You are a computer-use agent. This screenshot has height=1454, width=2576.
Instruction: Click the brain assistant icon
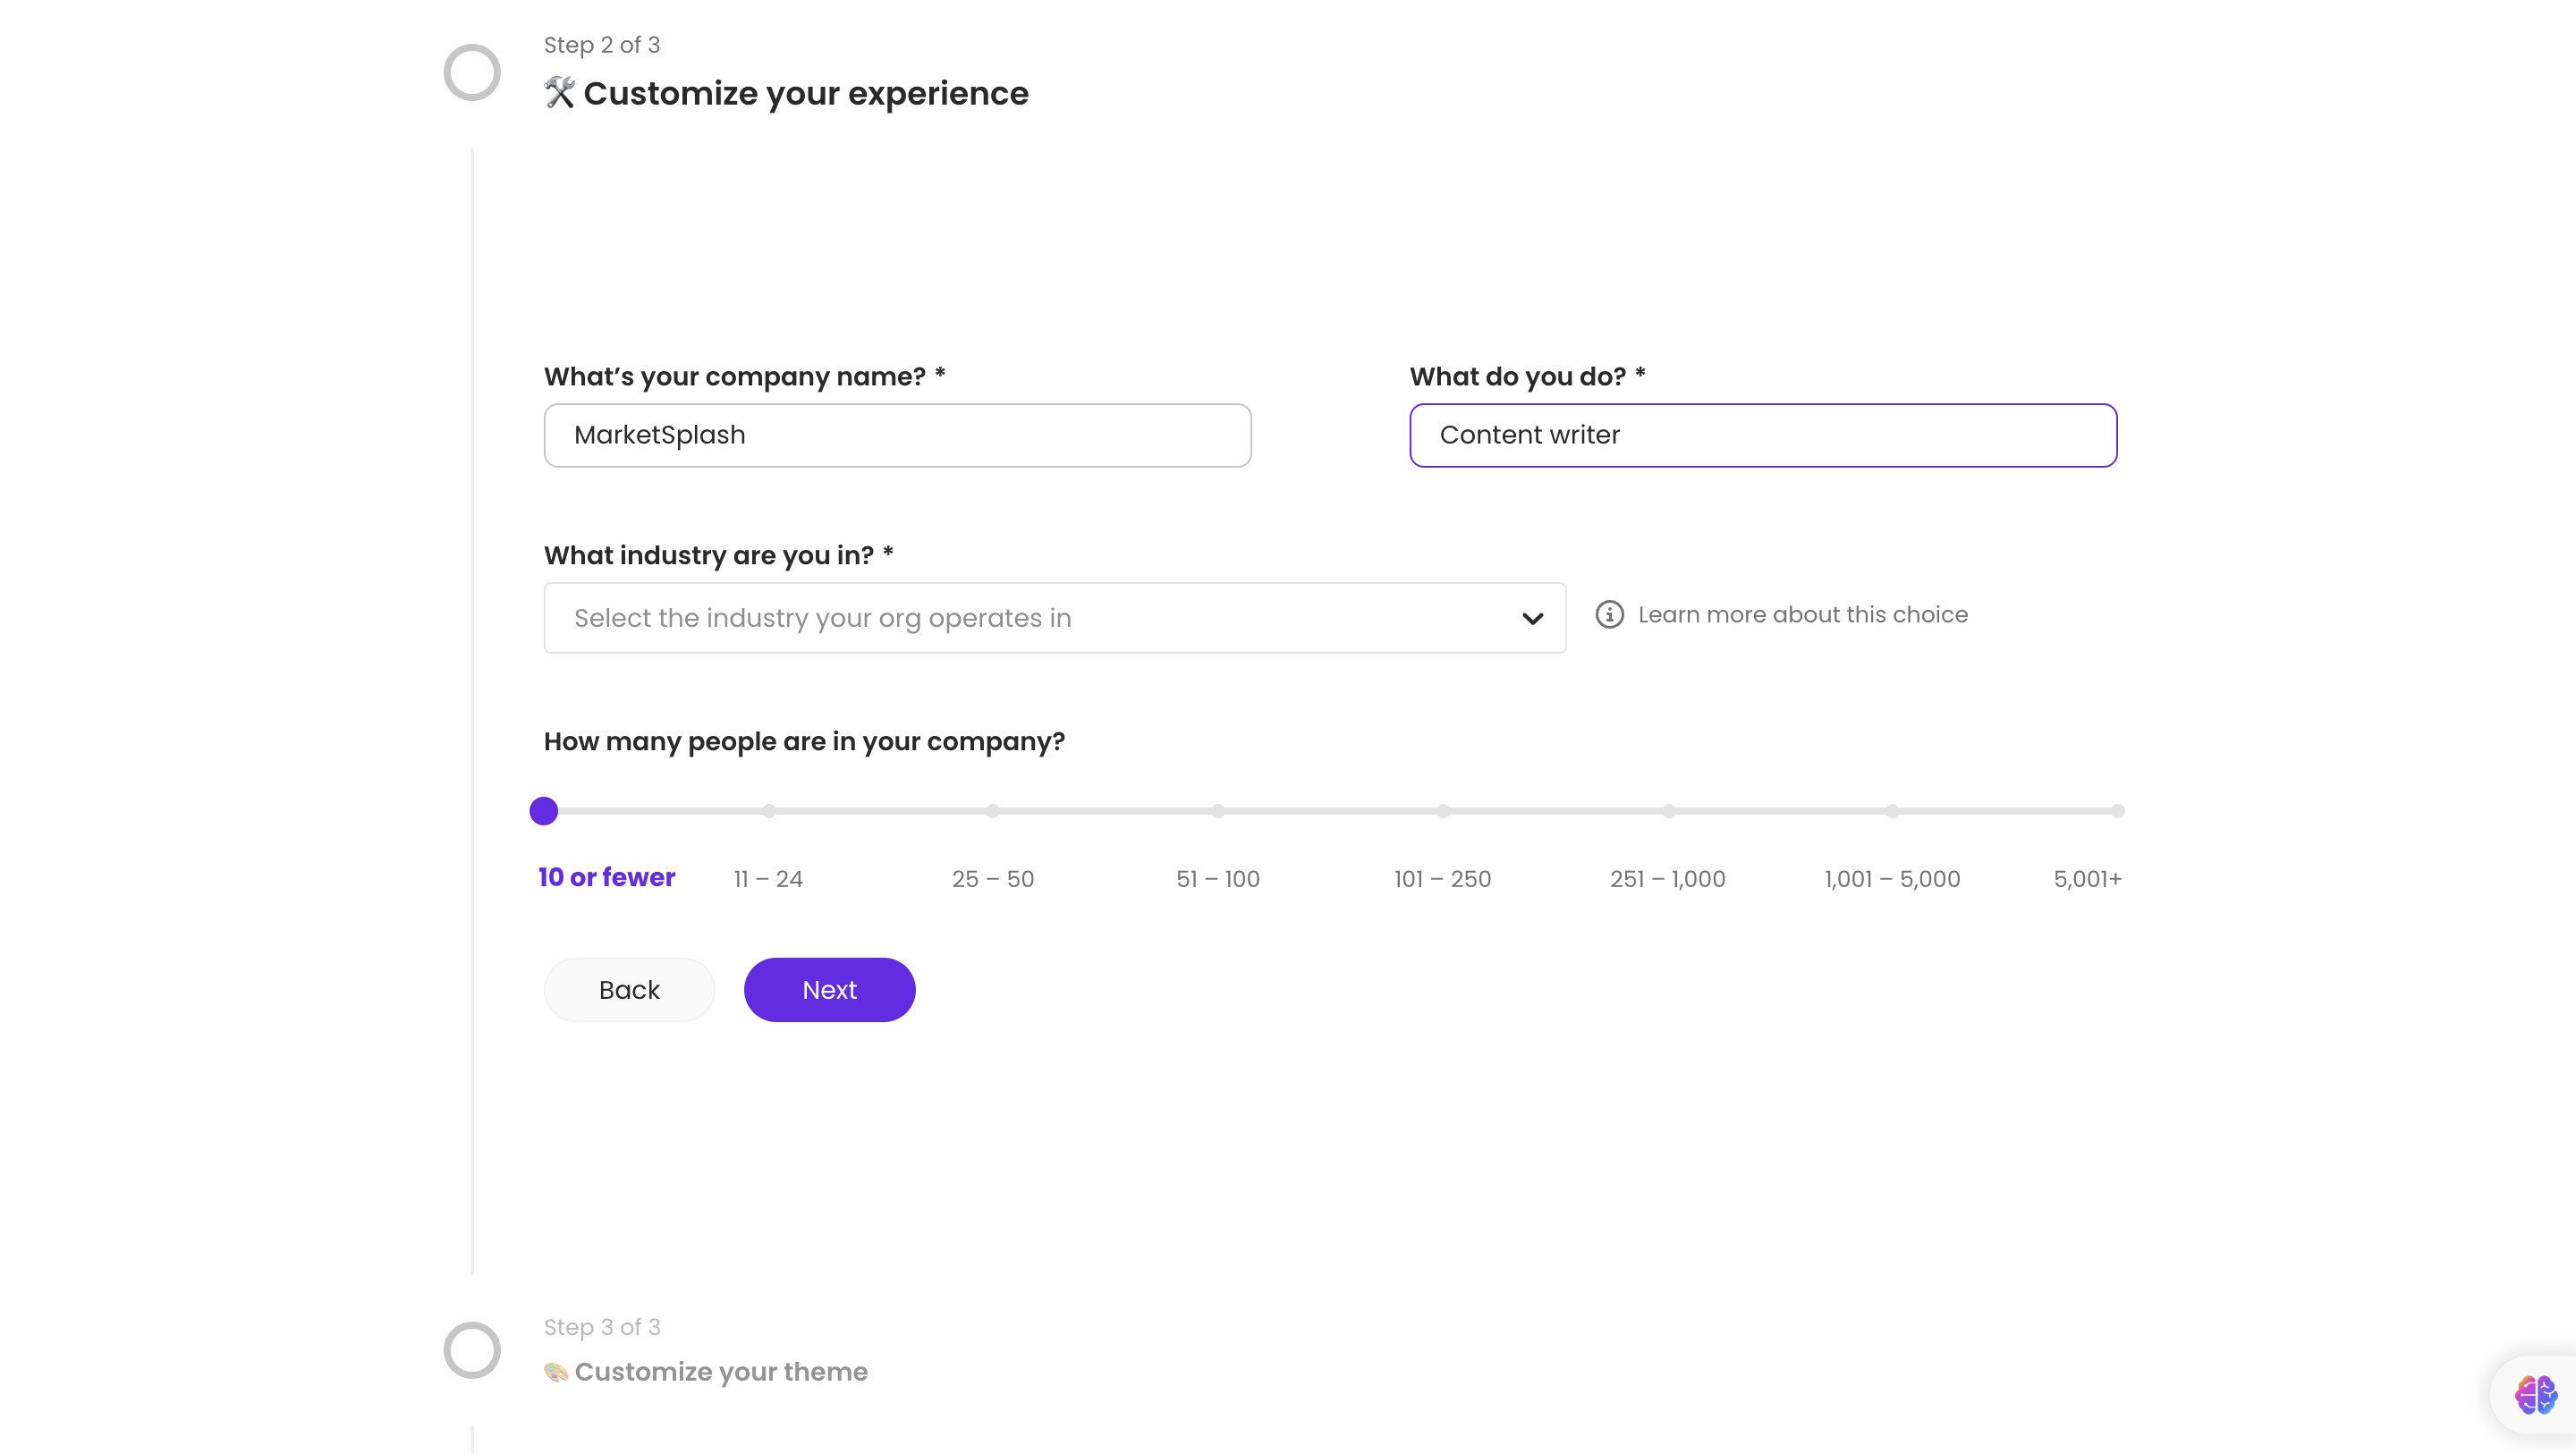[x=2535, y=1394]
